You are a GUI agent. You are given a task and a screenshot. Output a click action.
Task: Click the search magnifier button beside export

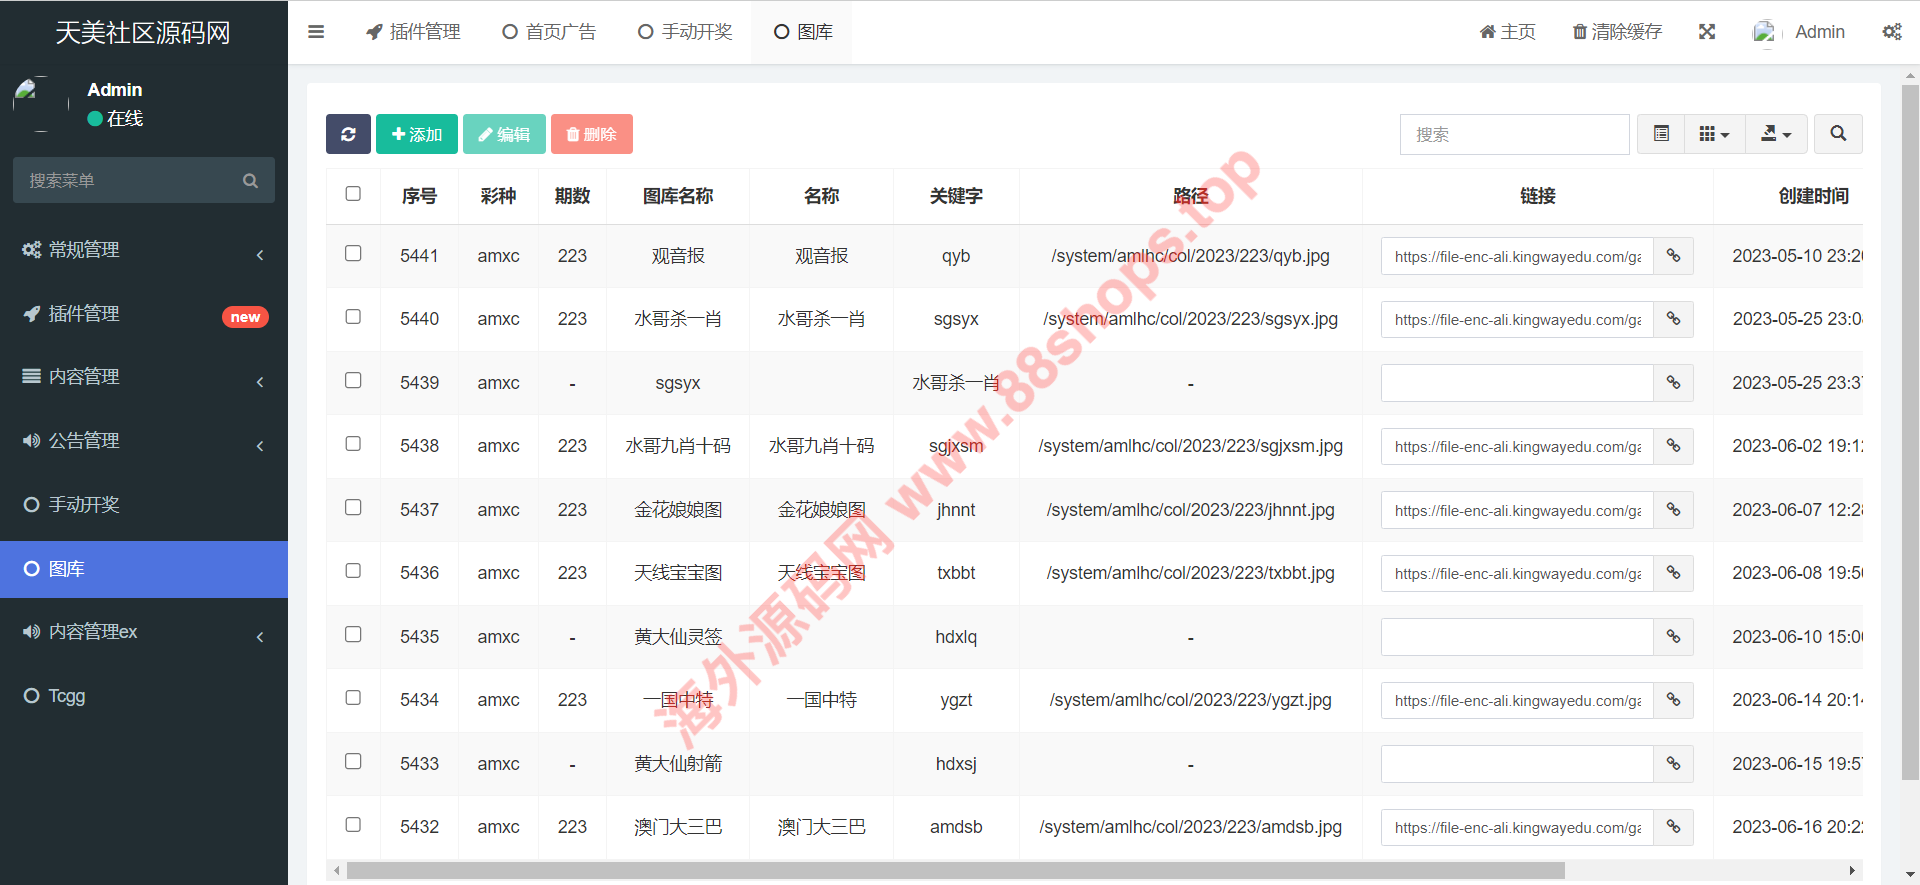pos(1838,134)
